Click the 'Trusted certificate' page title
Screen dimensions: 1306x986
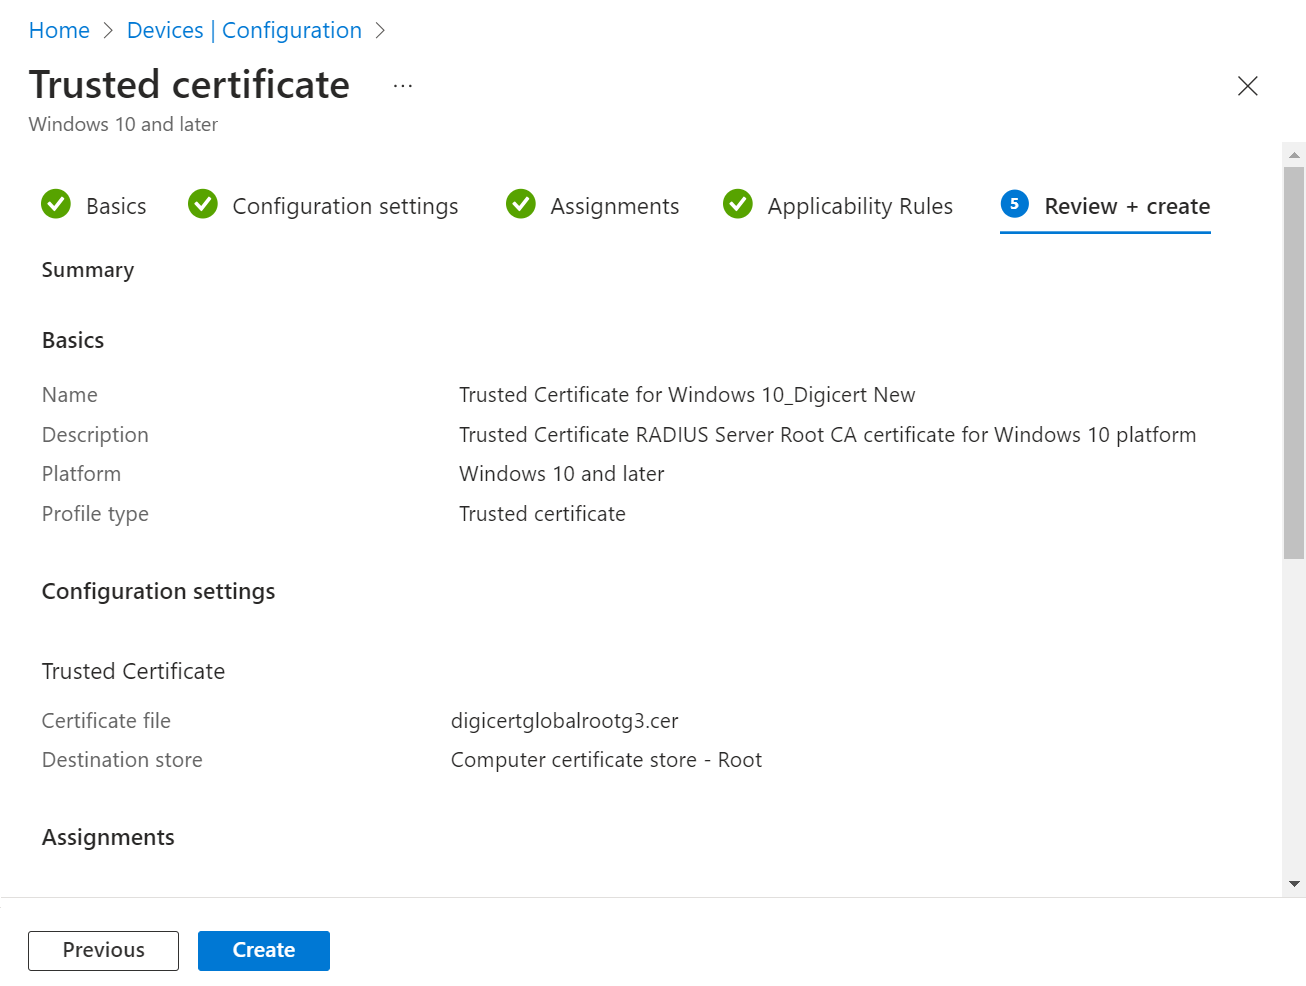pos(189,85)
